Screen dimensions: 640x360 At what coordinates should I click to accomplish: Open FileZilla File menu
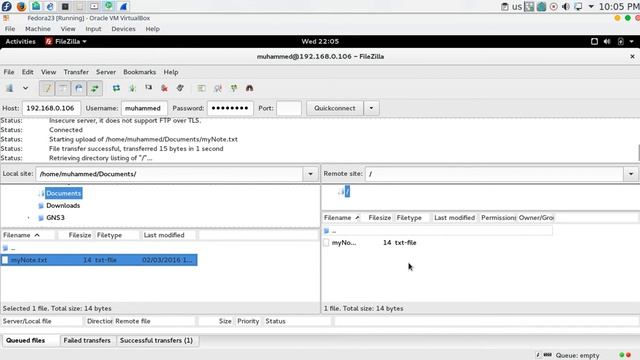click(9, 72)
